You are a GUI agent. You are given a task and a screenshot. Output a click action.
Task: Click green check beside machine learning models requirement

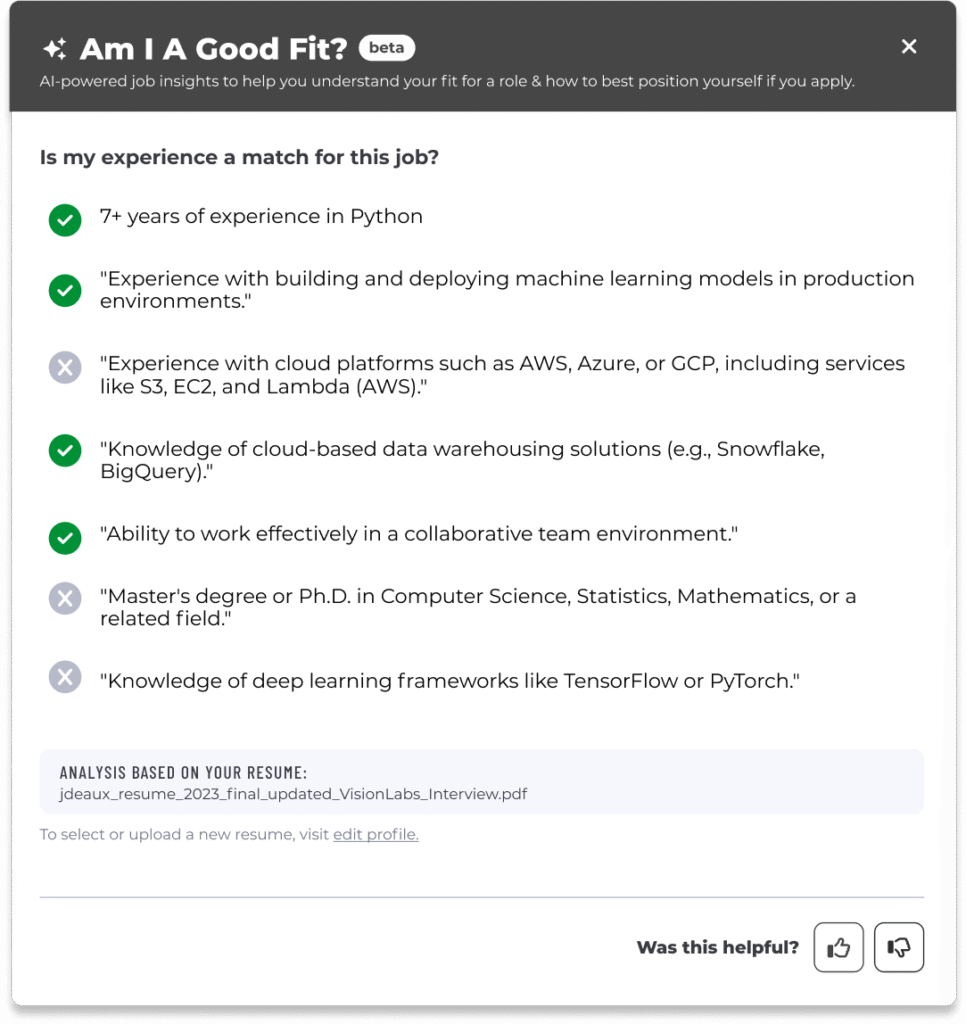65,290
